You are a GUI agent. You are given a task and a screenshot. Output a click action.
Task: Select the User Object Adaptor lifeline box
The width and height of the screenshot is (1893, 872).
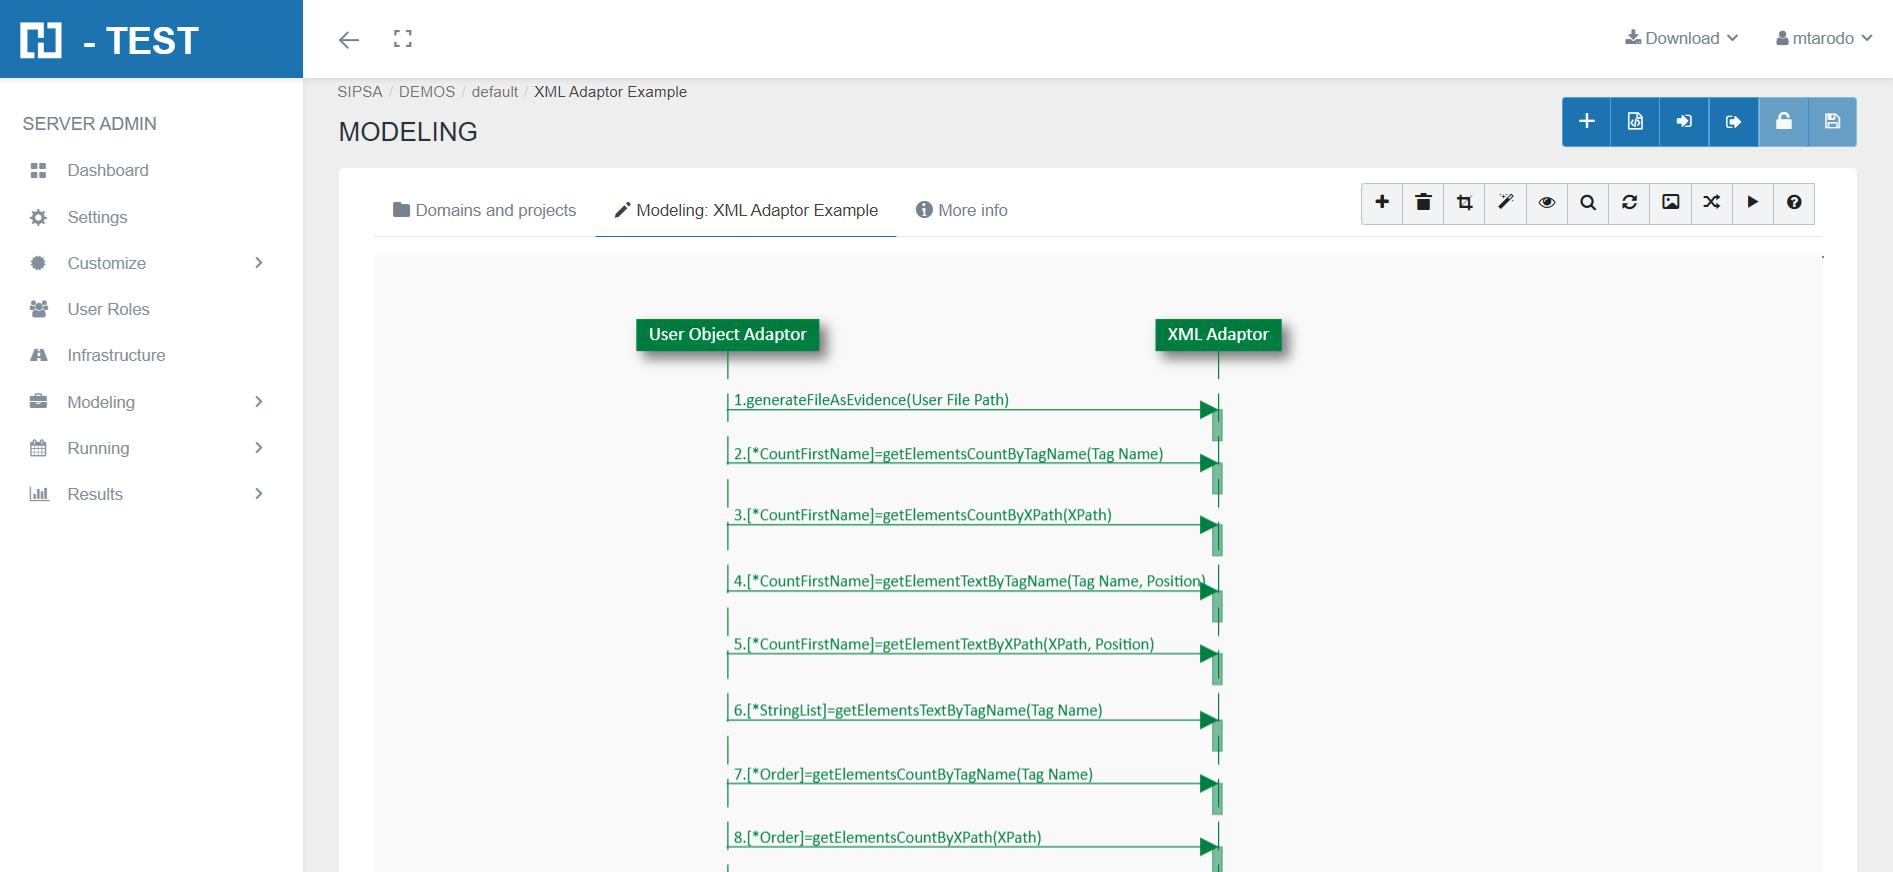pos(727,335)
